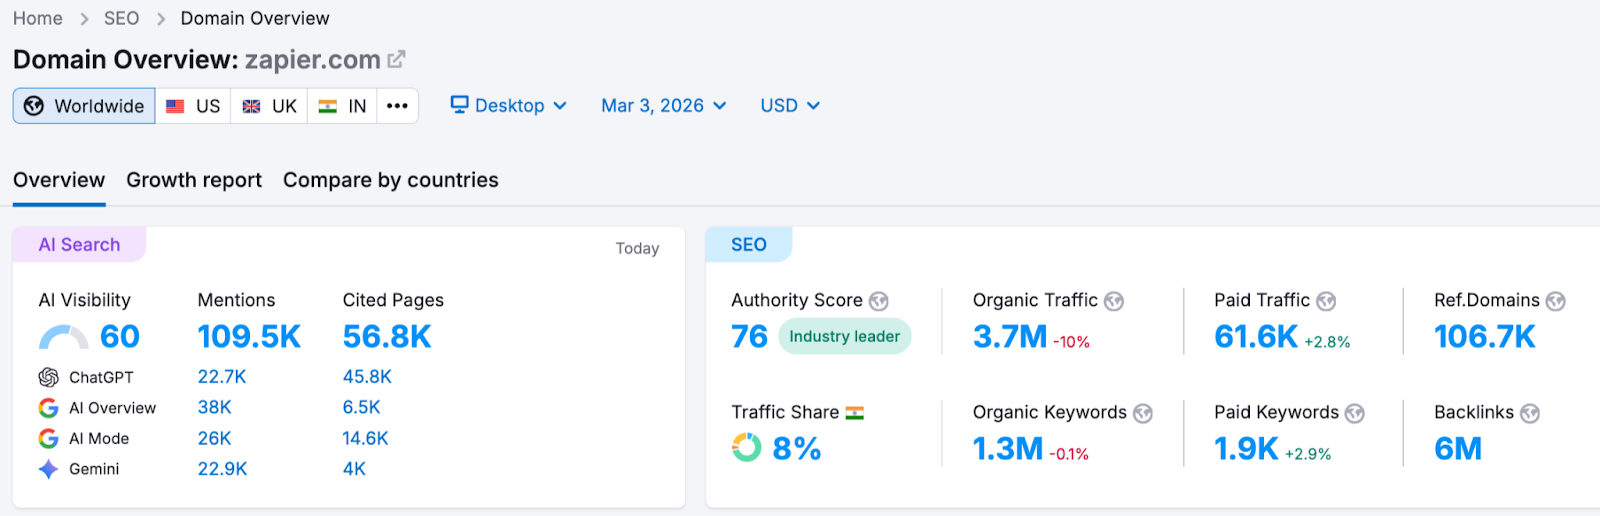Click globe icon next to Paid Traffic
The image size is (1600, 516).
click(1326, 301)
